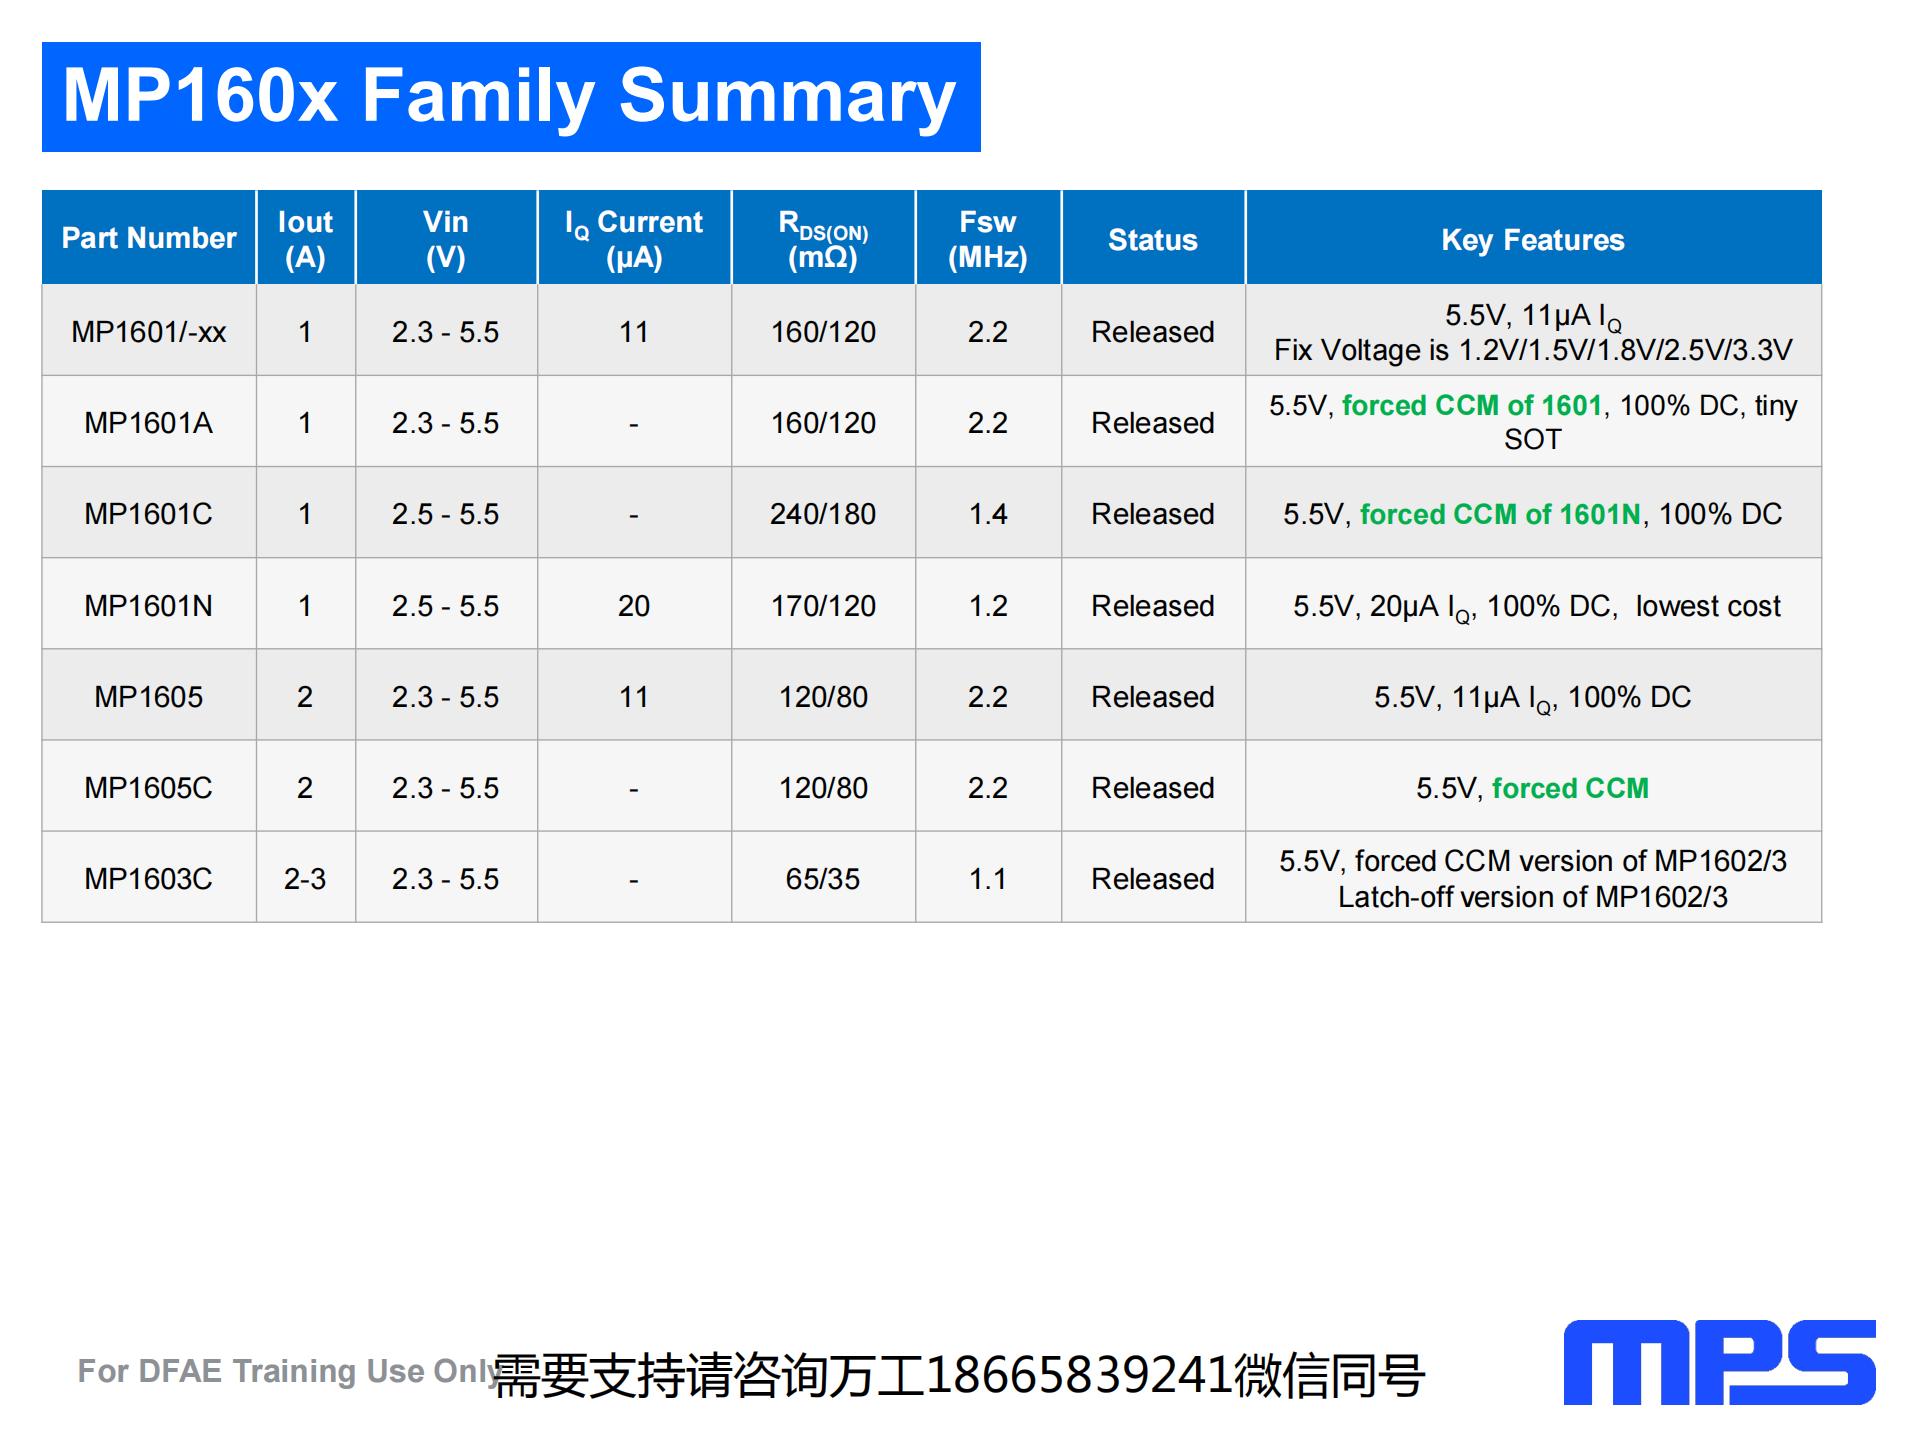The height and width of the screenshot is (1440, 1920).
Task: Click the 20 IQ current value
Action: (x=634, y=606)
